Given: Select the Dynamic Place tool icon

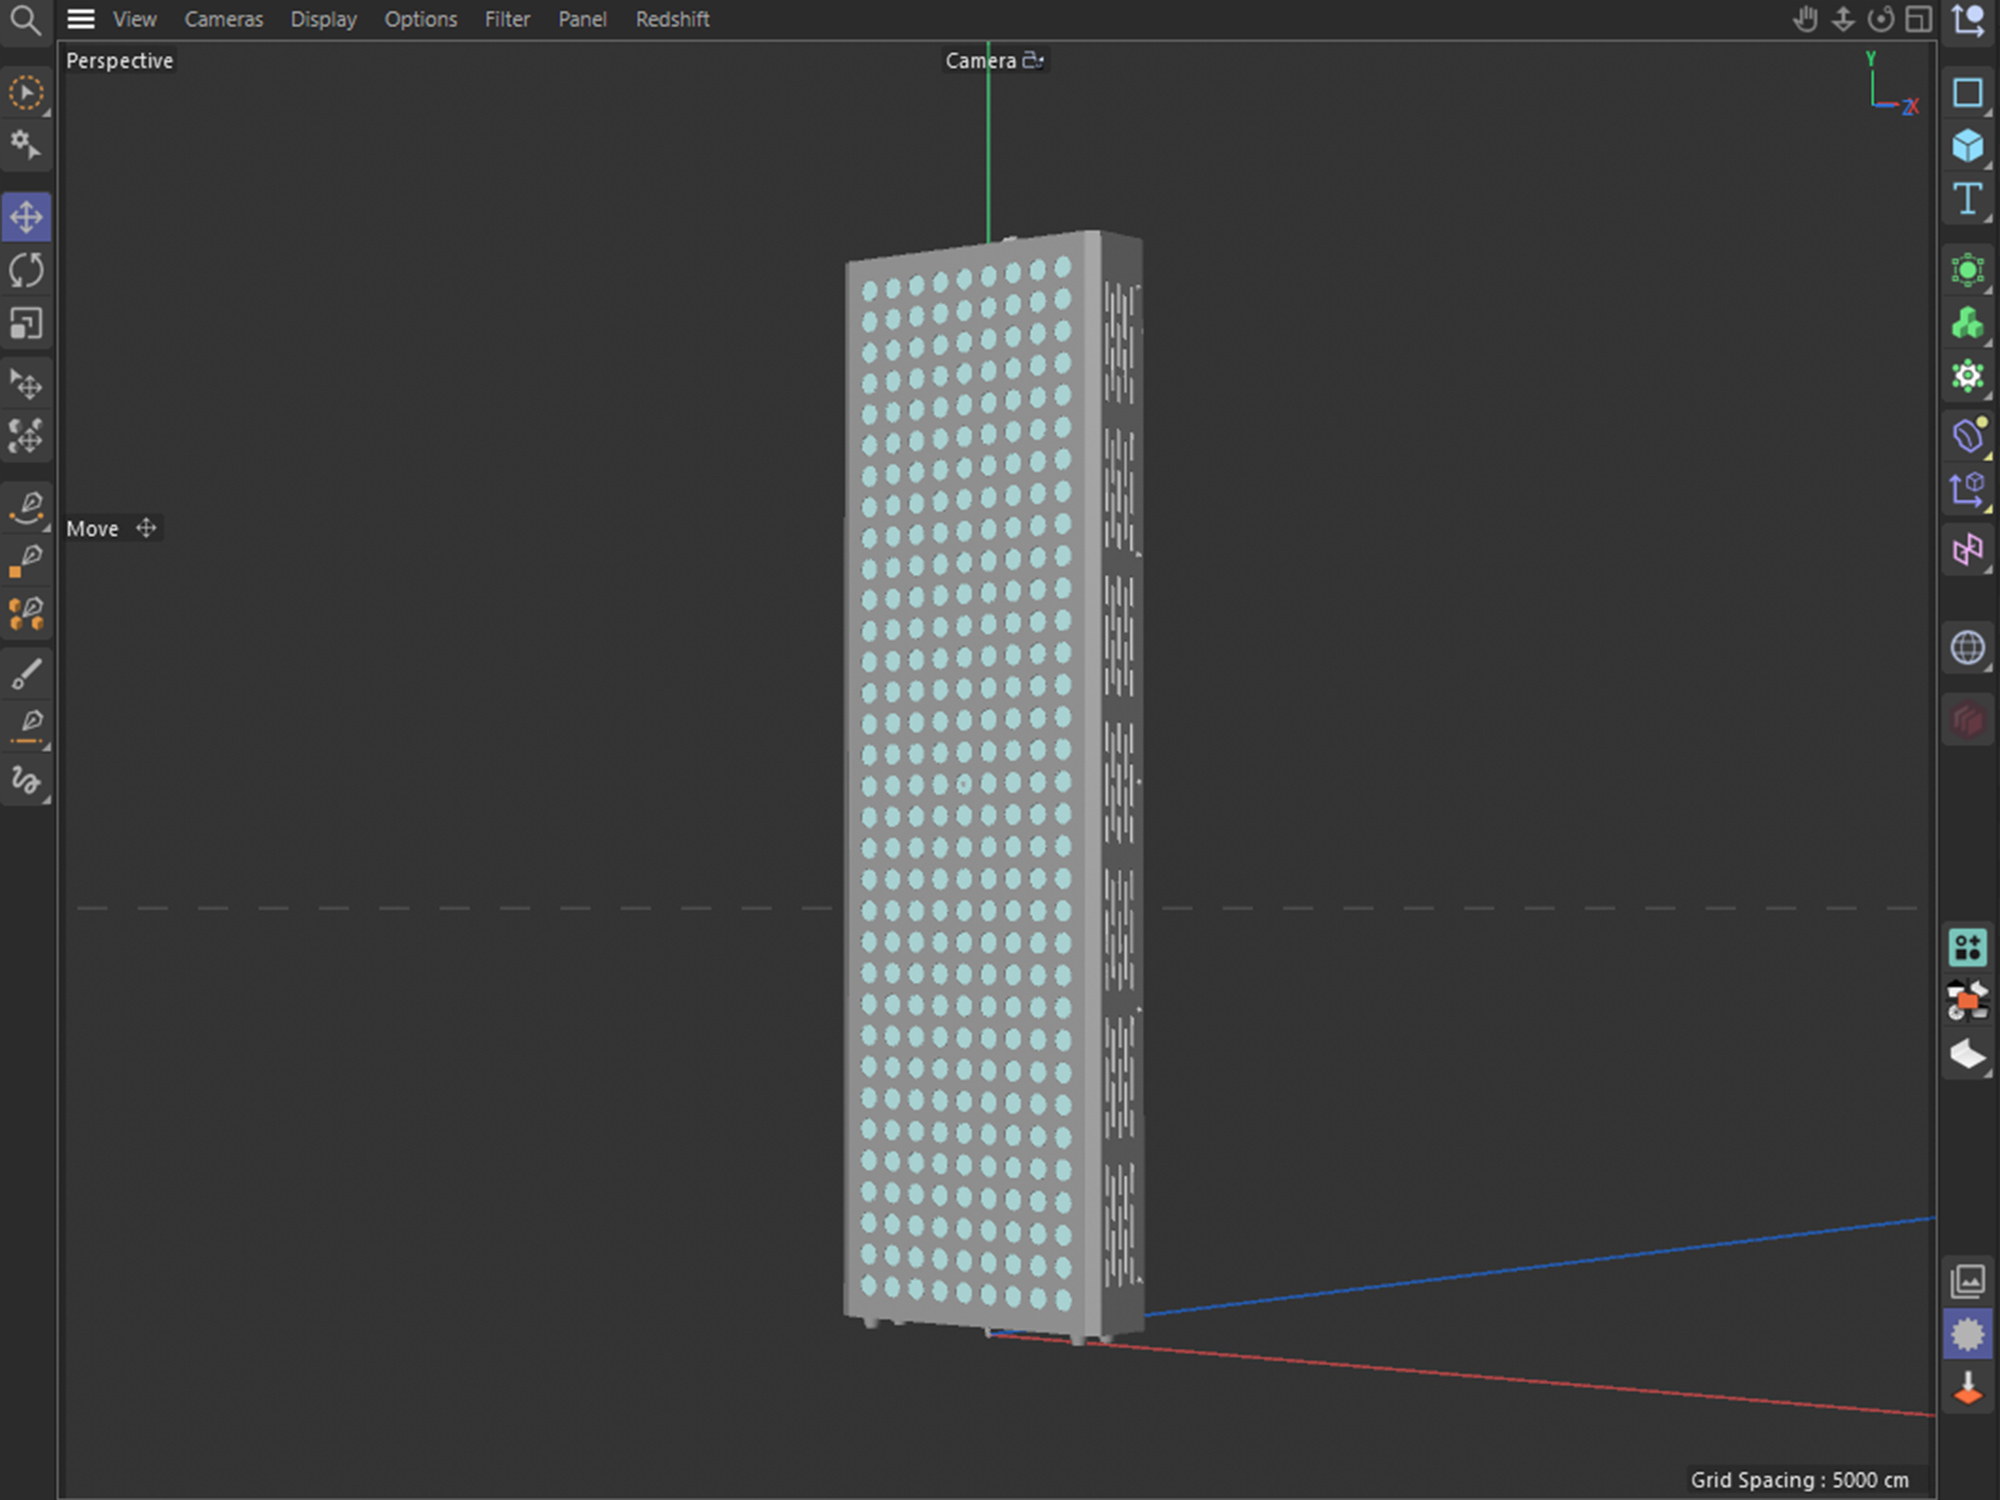Looking at the screenshot, I should [x=26, y=436].
